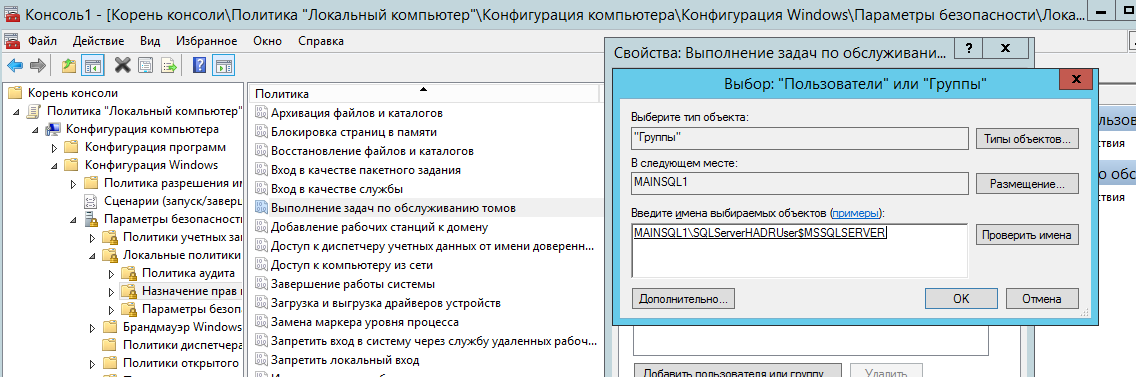Click the icon next to Вход в качестве службы
1136x377 pixels.
click(261, 188)
